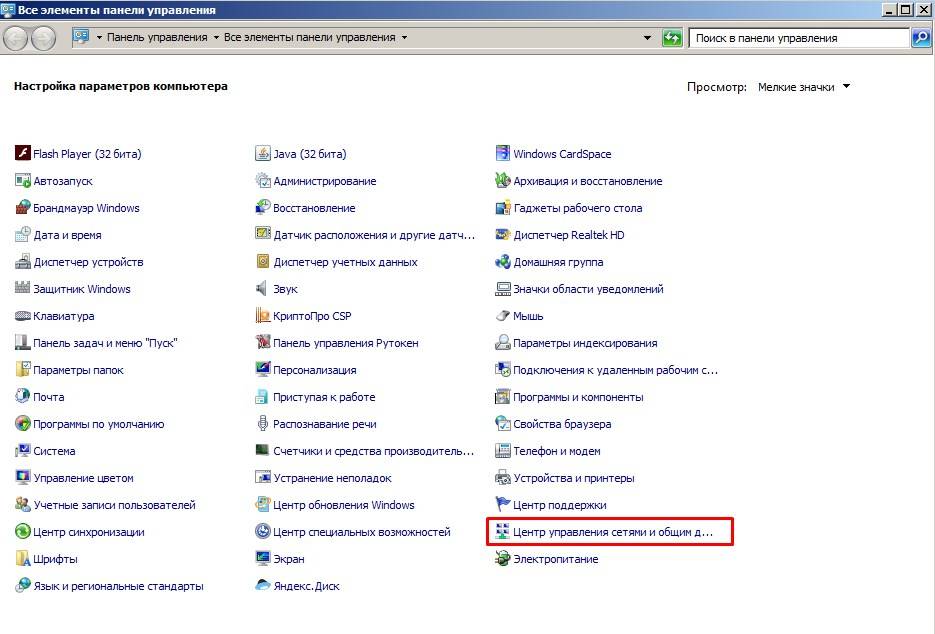This screenshot has height=634, width=935.
Task: Open the Flash Player (32 бита) icon
Action: (24, 154)
